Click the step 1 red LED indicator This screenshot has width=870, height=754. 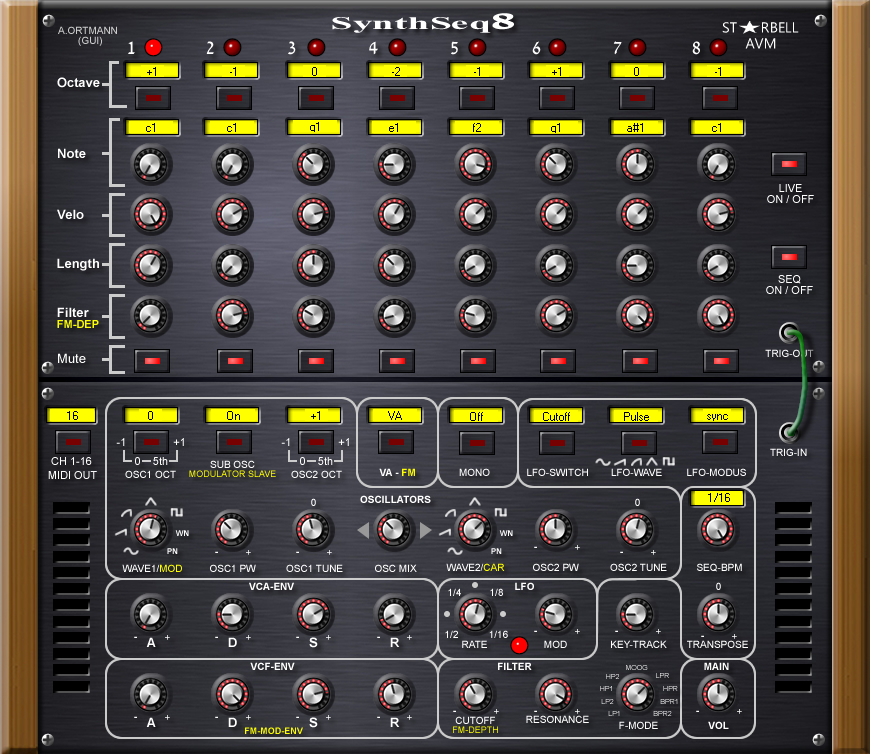[x=153, y=48]
